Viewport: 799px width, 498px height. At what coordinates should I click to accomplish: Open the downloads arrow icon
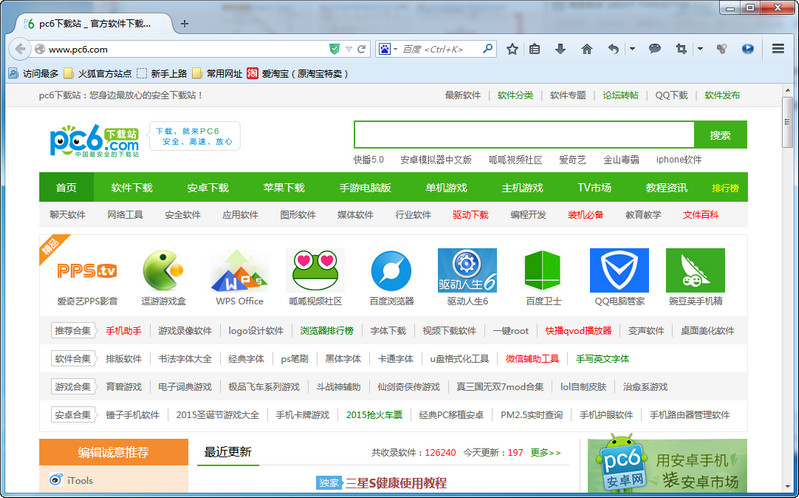point(560,48)
